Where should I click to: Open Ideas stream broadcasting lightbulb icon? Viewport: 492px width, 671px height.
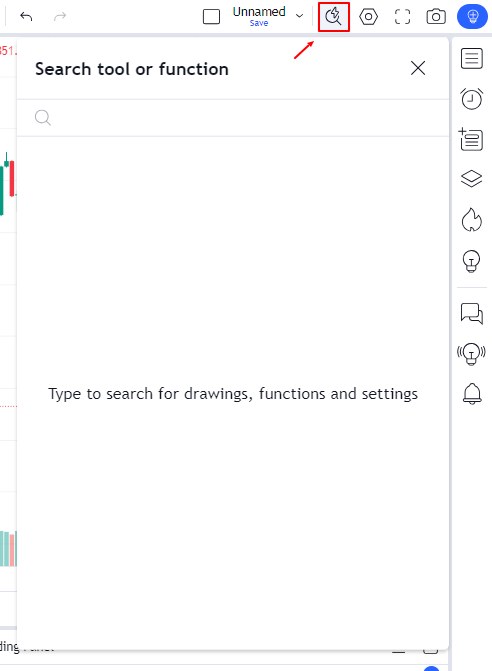click(471, 353)
